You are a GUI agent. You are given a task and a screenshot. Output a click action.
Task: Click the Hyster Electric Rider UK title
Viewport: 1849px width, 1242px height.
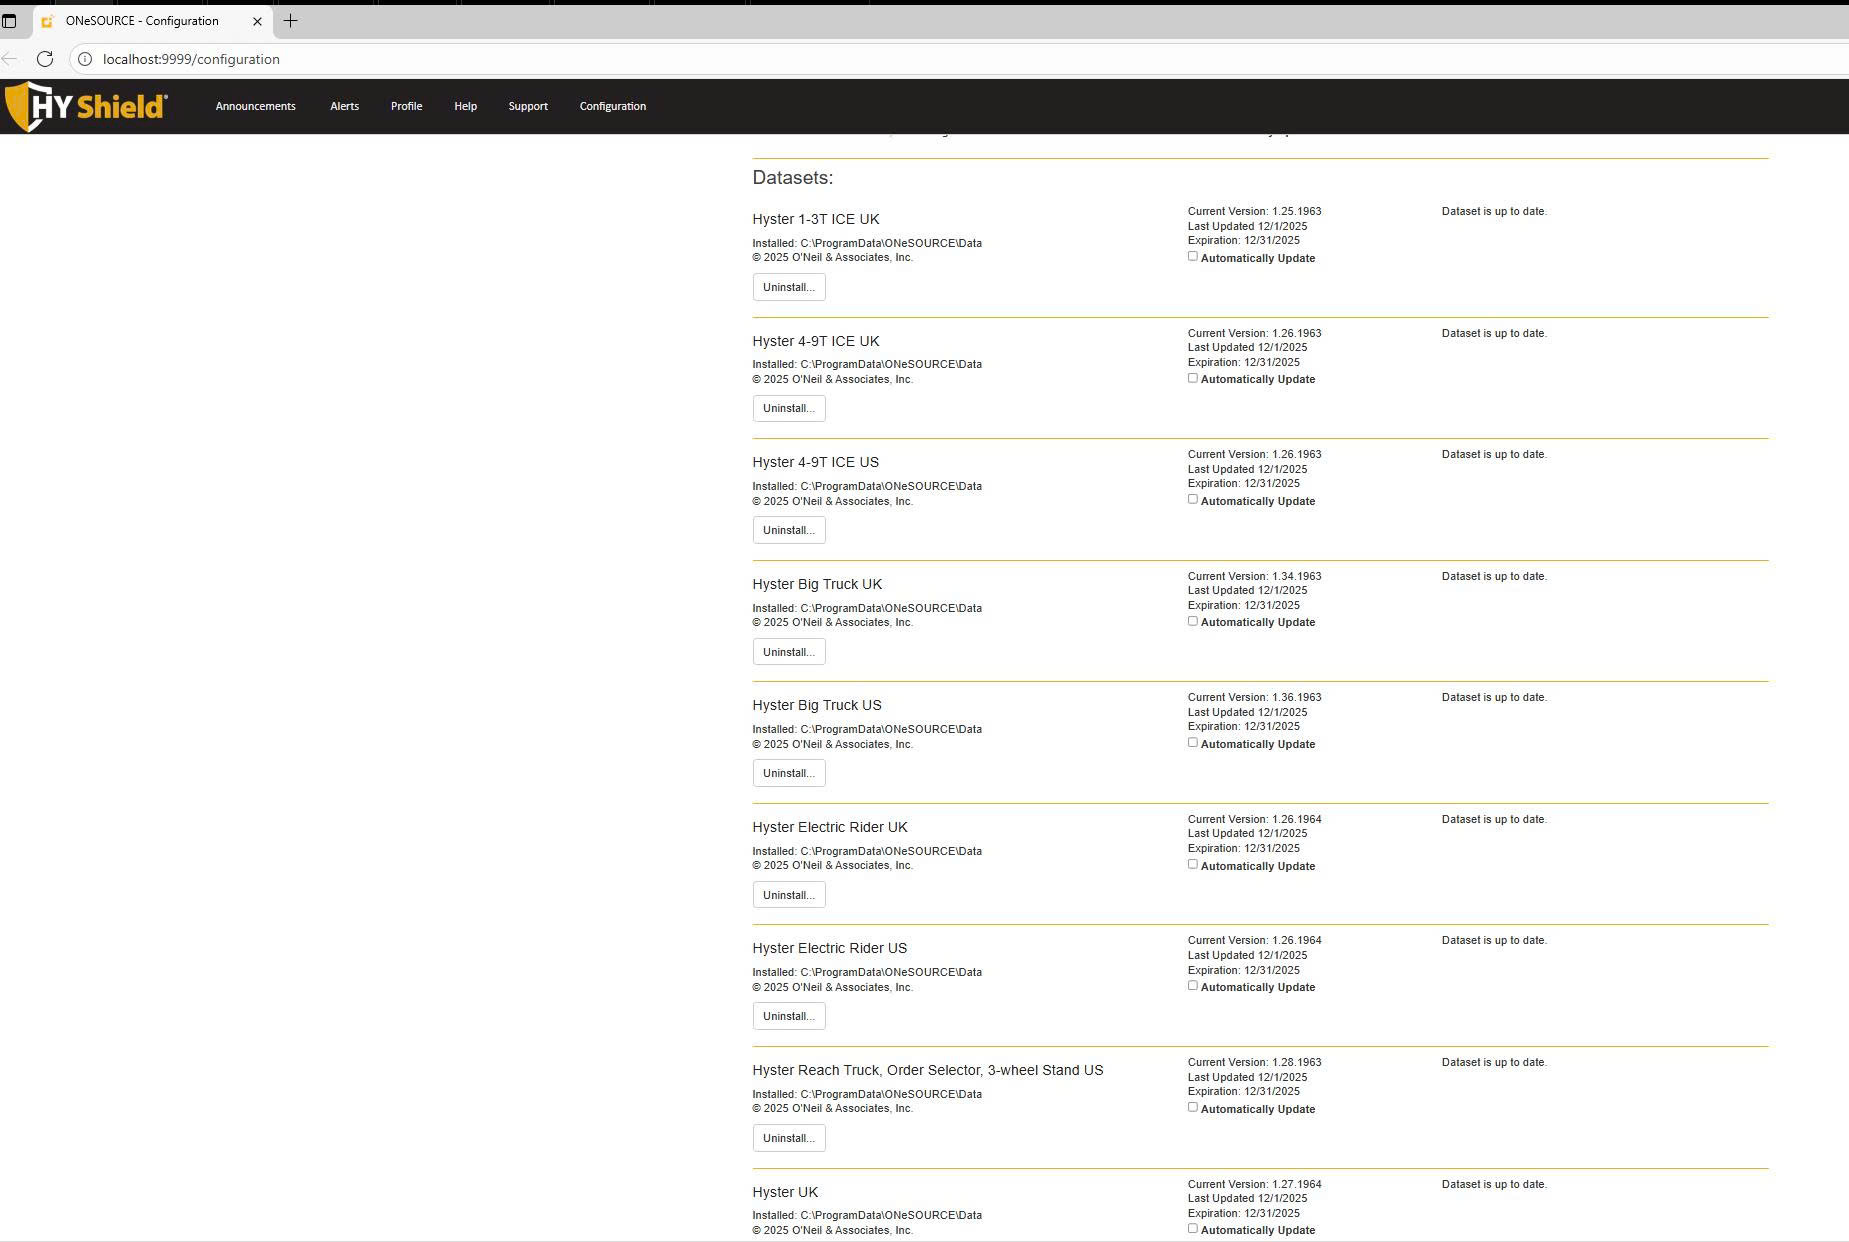click(830, 827)
